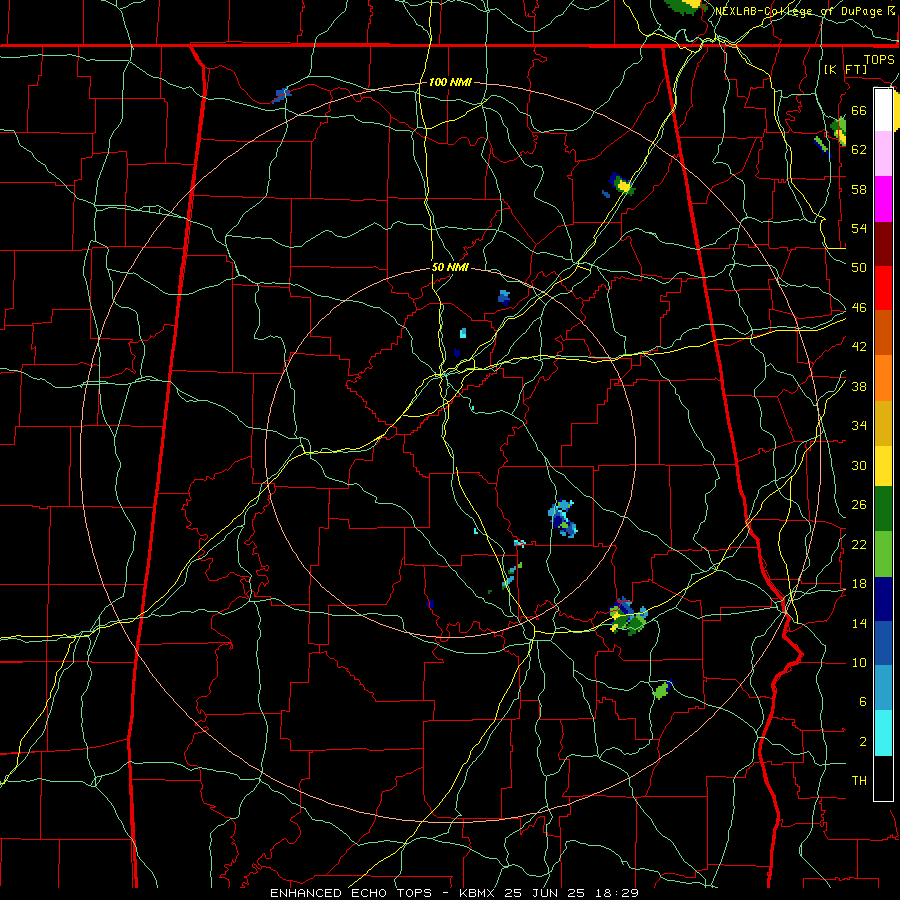Click the small blue echo cell in the far northwest

point(281,95)
